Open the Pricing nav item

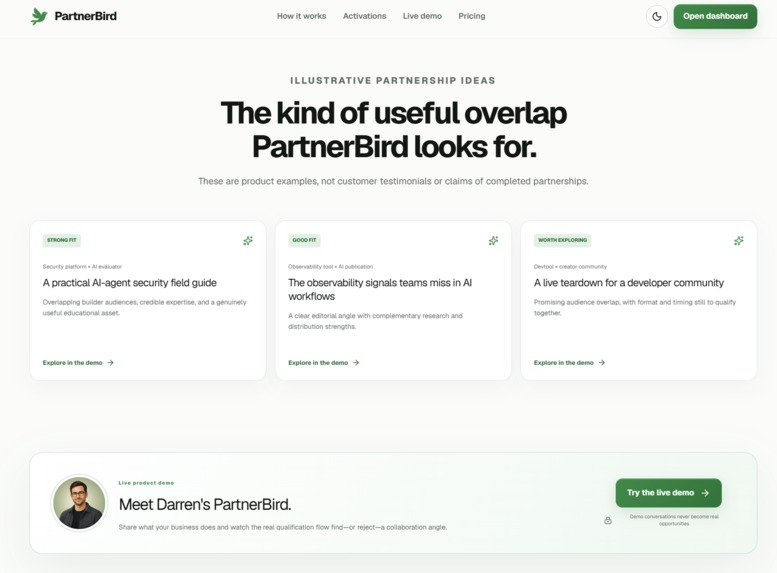pos(472,16)
